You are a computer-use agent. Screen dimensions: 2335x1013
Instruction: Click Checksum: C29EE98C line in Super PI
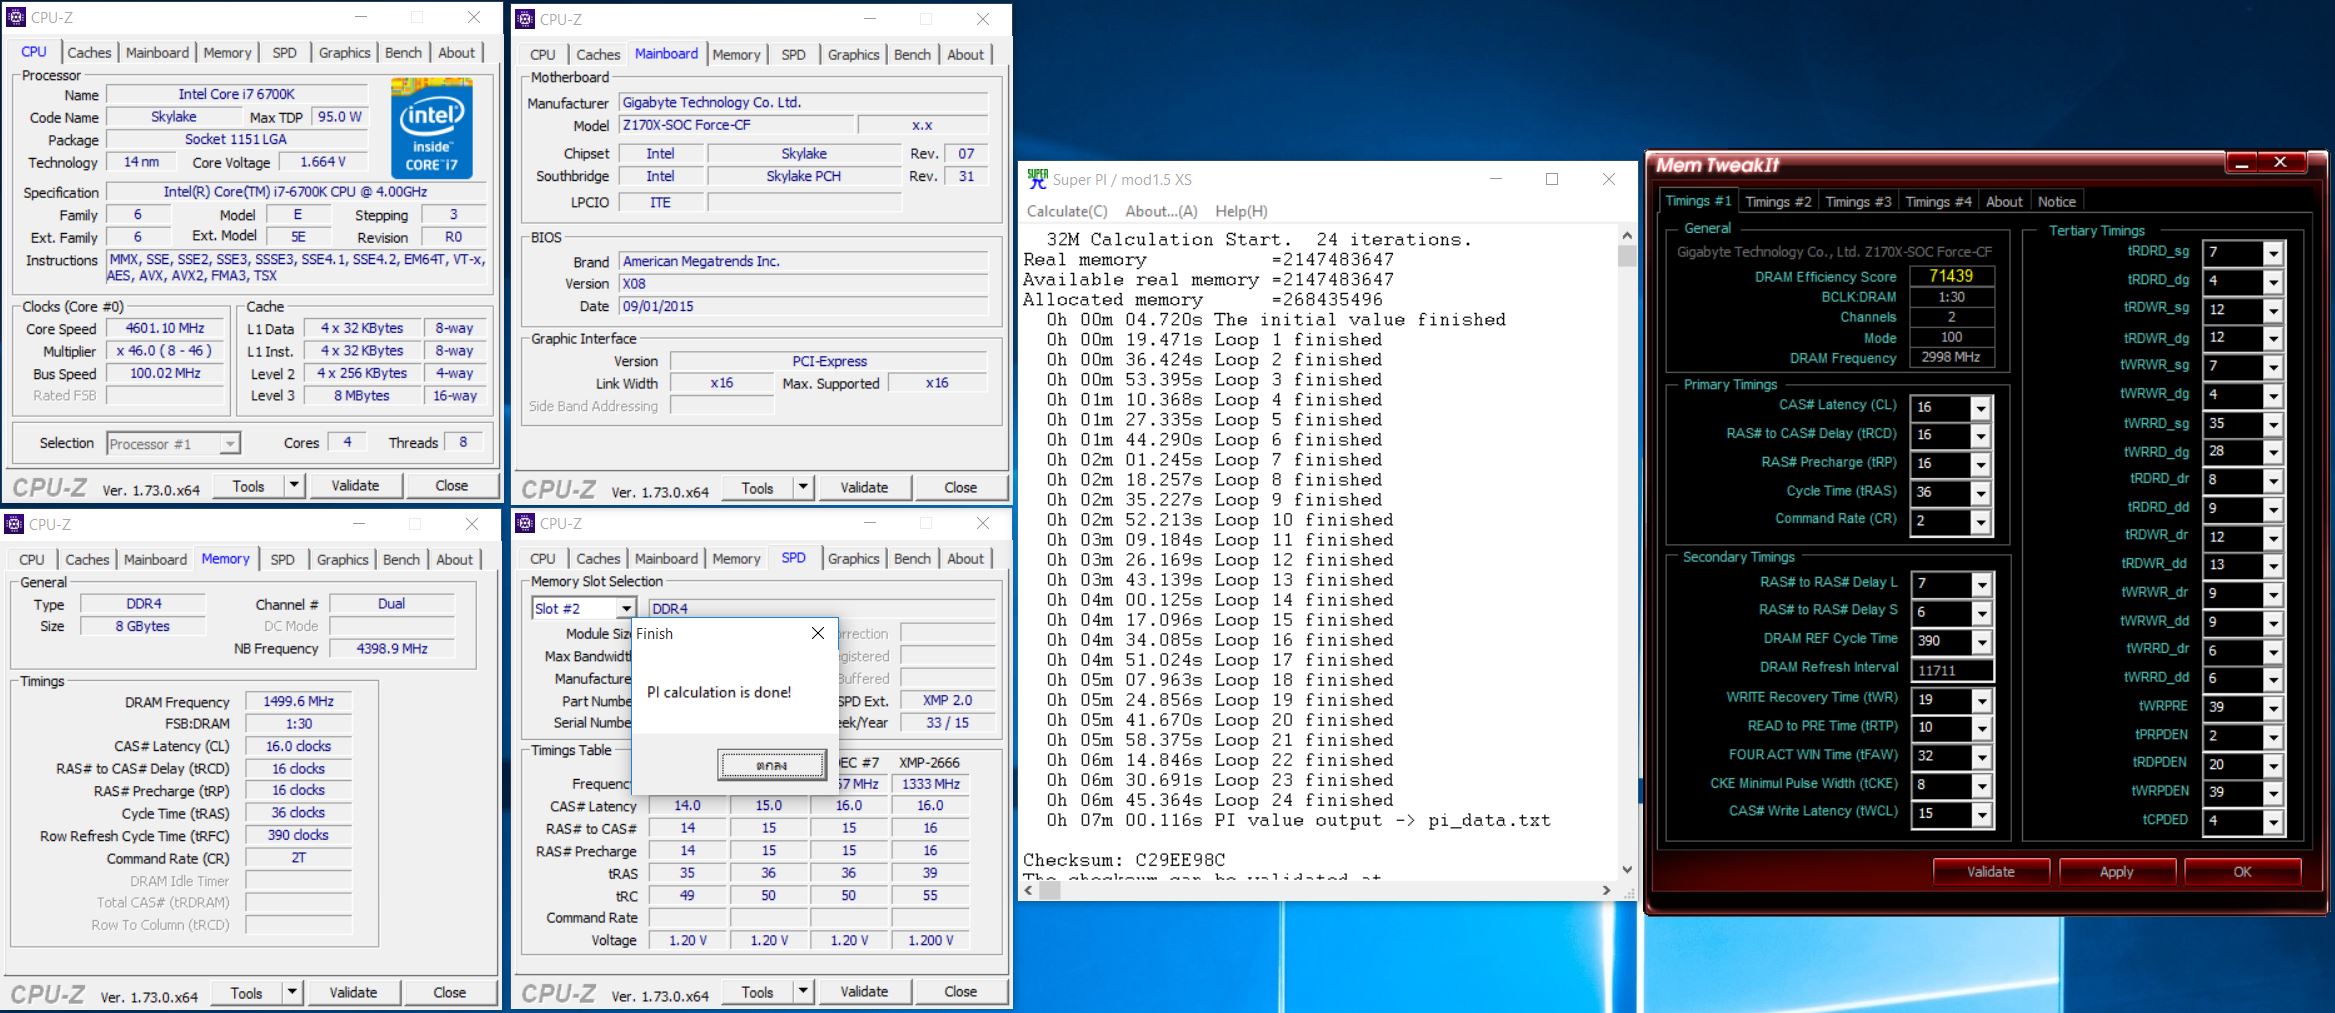pyautogui.click(x=1123, y=860)
